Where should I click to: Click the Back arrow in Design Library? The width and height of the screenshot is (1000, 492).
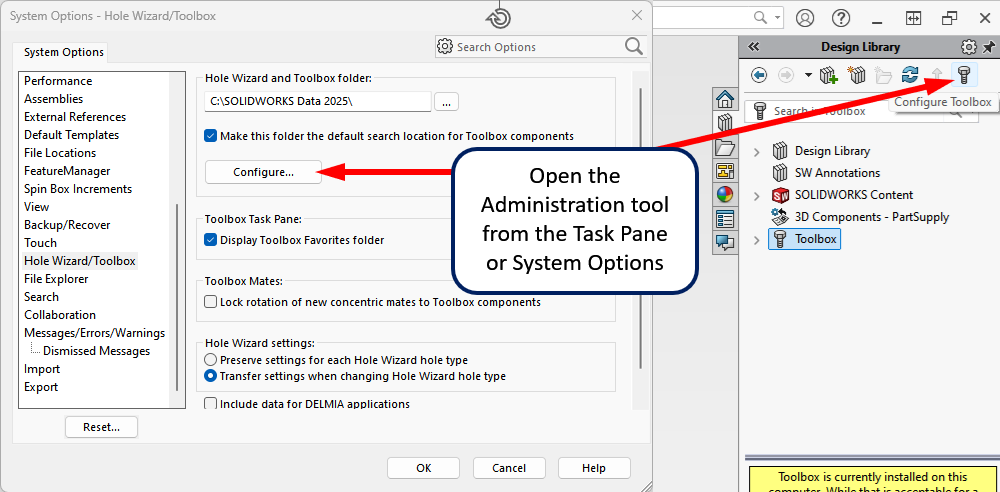click(x=758, y=76)
